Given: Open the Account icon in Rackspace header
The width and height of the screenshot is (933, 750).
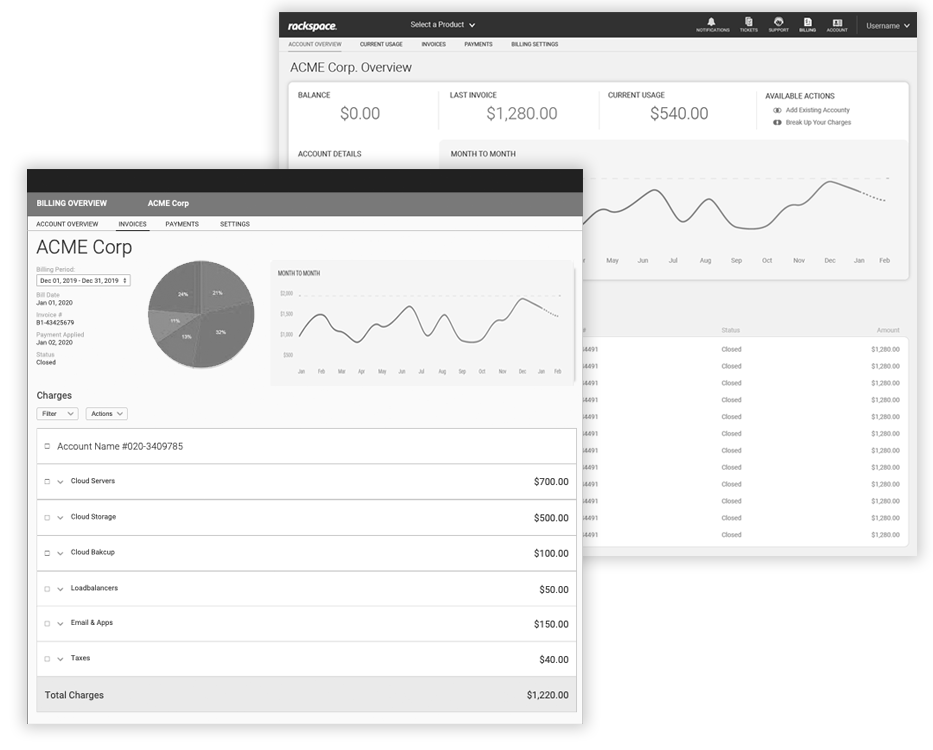Looking at the screenshot, I should click(x=837, y=23).
